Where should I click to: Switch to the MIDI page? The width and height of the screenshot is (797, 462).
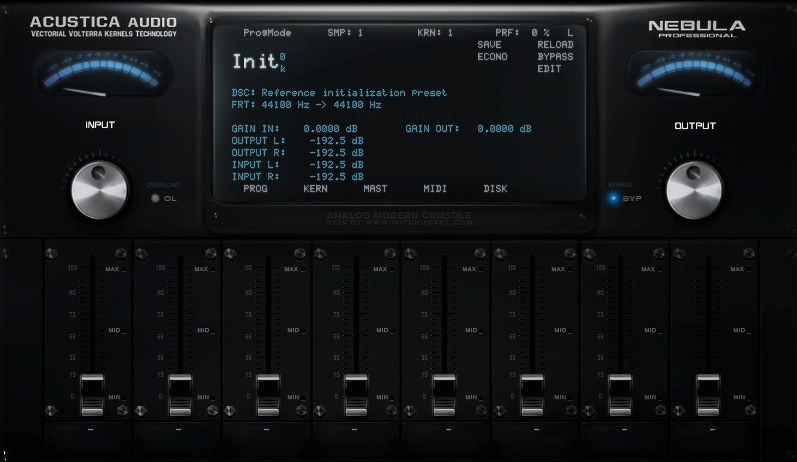[x=435, y=189]
